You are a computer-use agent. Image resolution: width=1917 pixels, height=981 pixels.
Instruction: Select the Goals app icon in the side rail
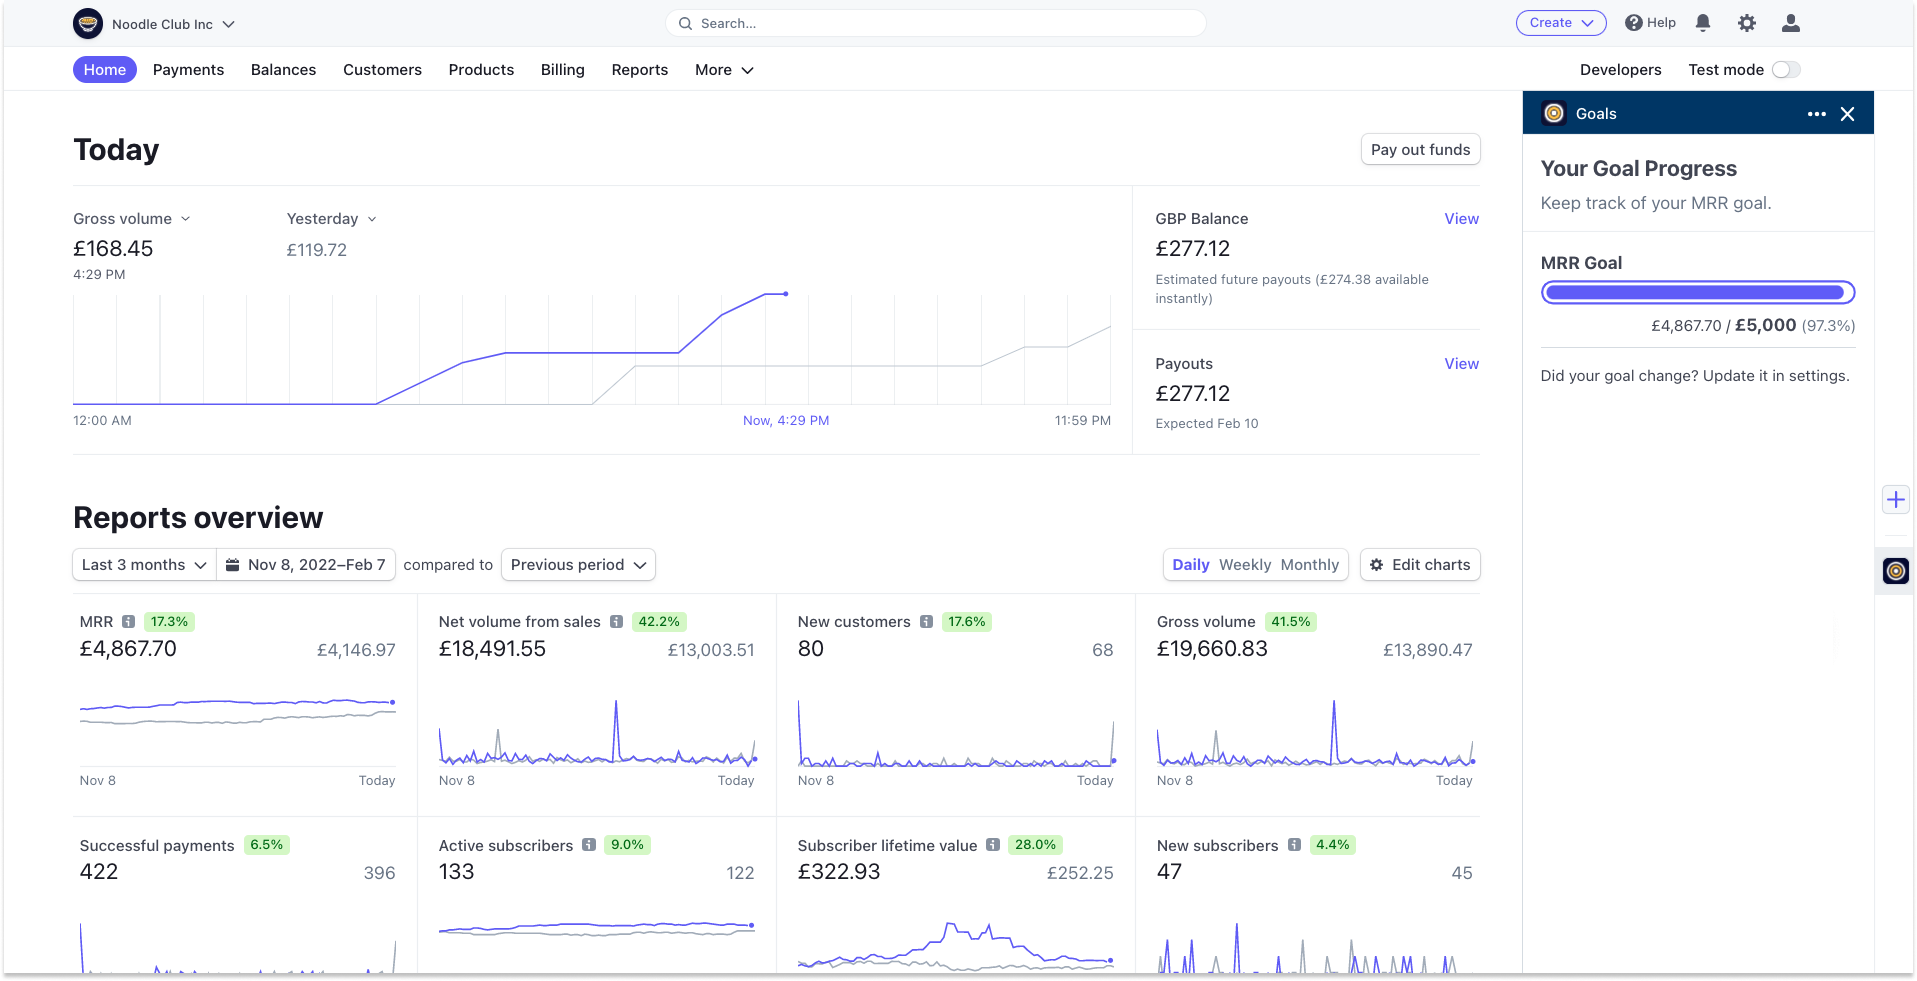1895,571
